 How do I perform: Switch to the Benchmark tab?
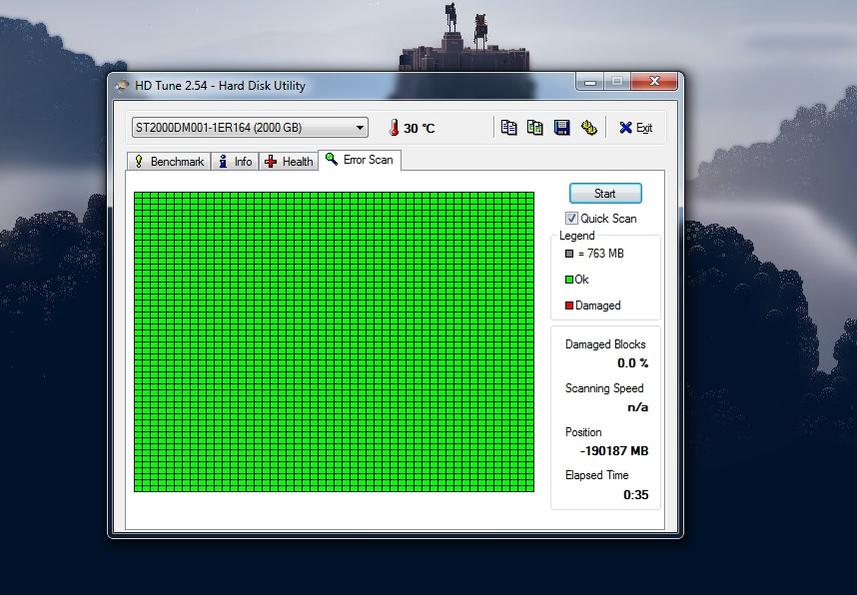point(169,162)
